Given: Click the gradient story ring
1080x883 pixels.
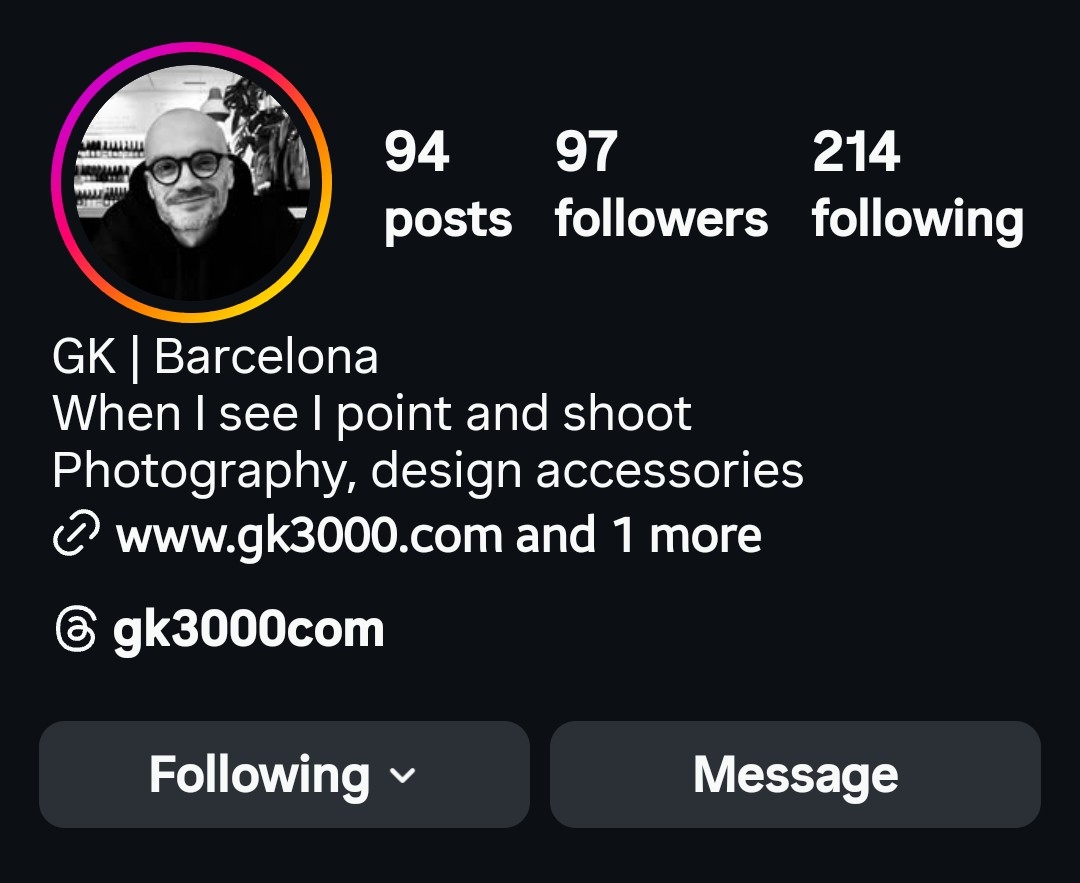Looking at the screenshot, I should (191, 183).
